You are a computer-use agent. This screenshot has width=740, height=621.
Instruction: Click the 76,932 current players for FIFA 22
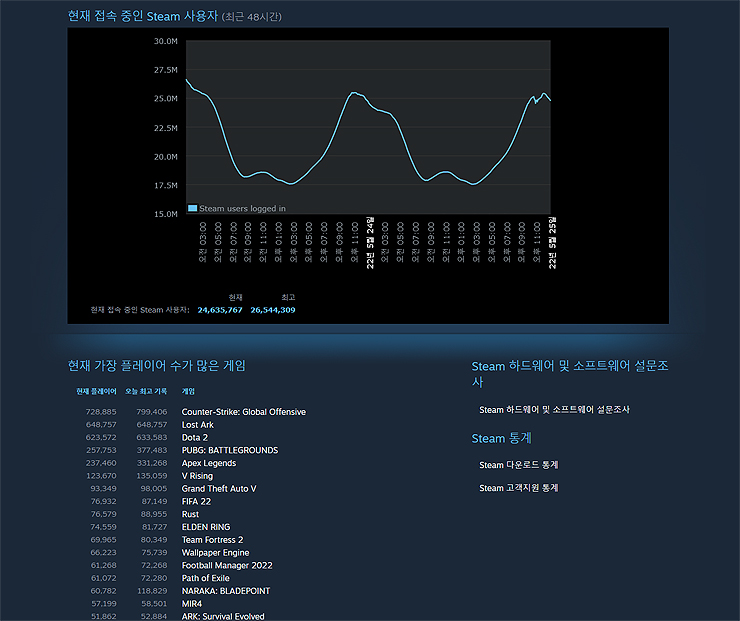(x=103, y=501)
